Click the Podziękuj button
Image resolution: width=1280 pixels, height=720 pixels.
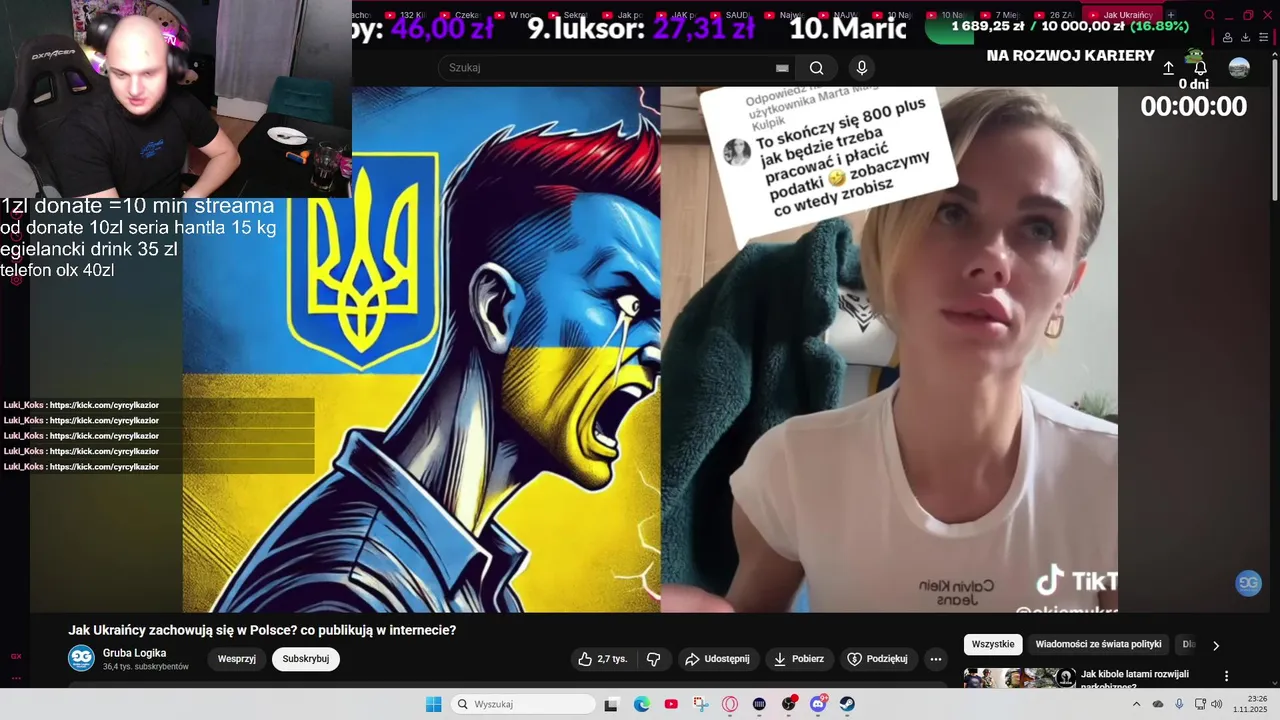click(x=878, y=659)
